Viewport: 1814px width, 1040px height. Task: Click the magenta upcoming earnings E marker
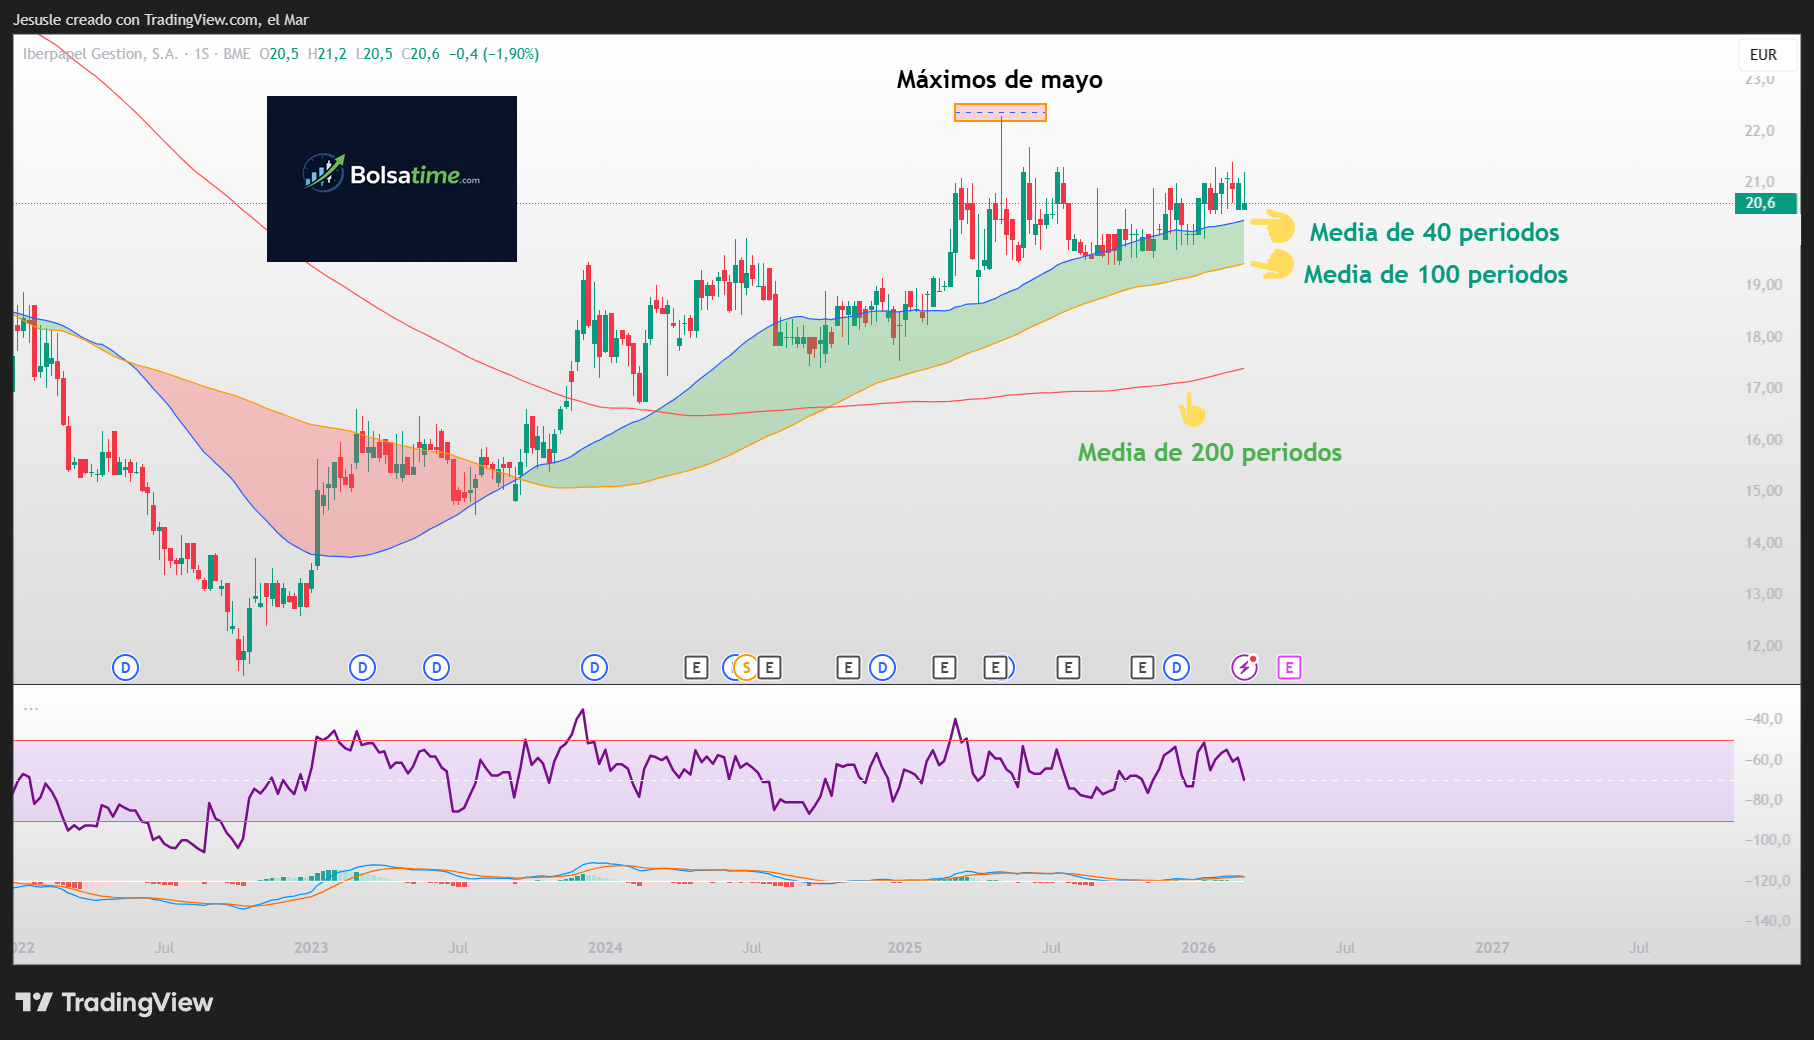(x=1289, y=668)
